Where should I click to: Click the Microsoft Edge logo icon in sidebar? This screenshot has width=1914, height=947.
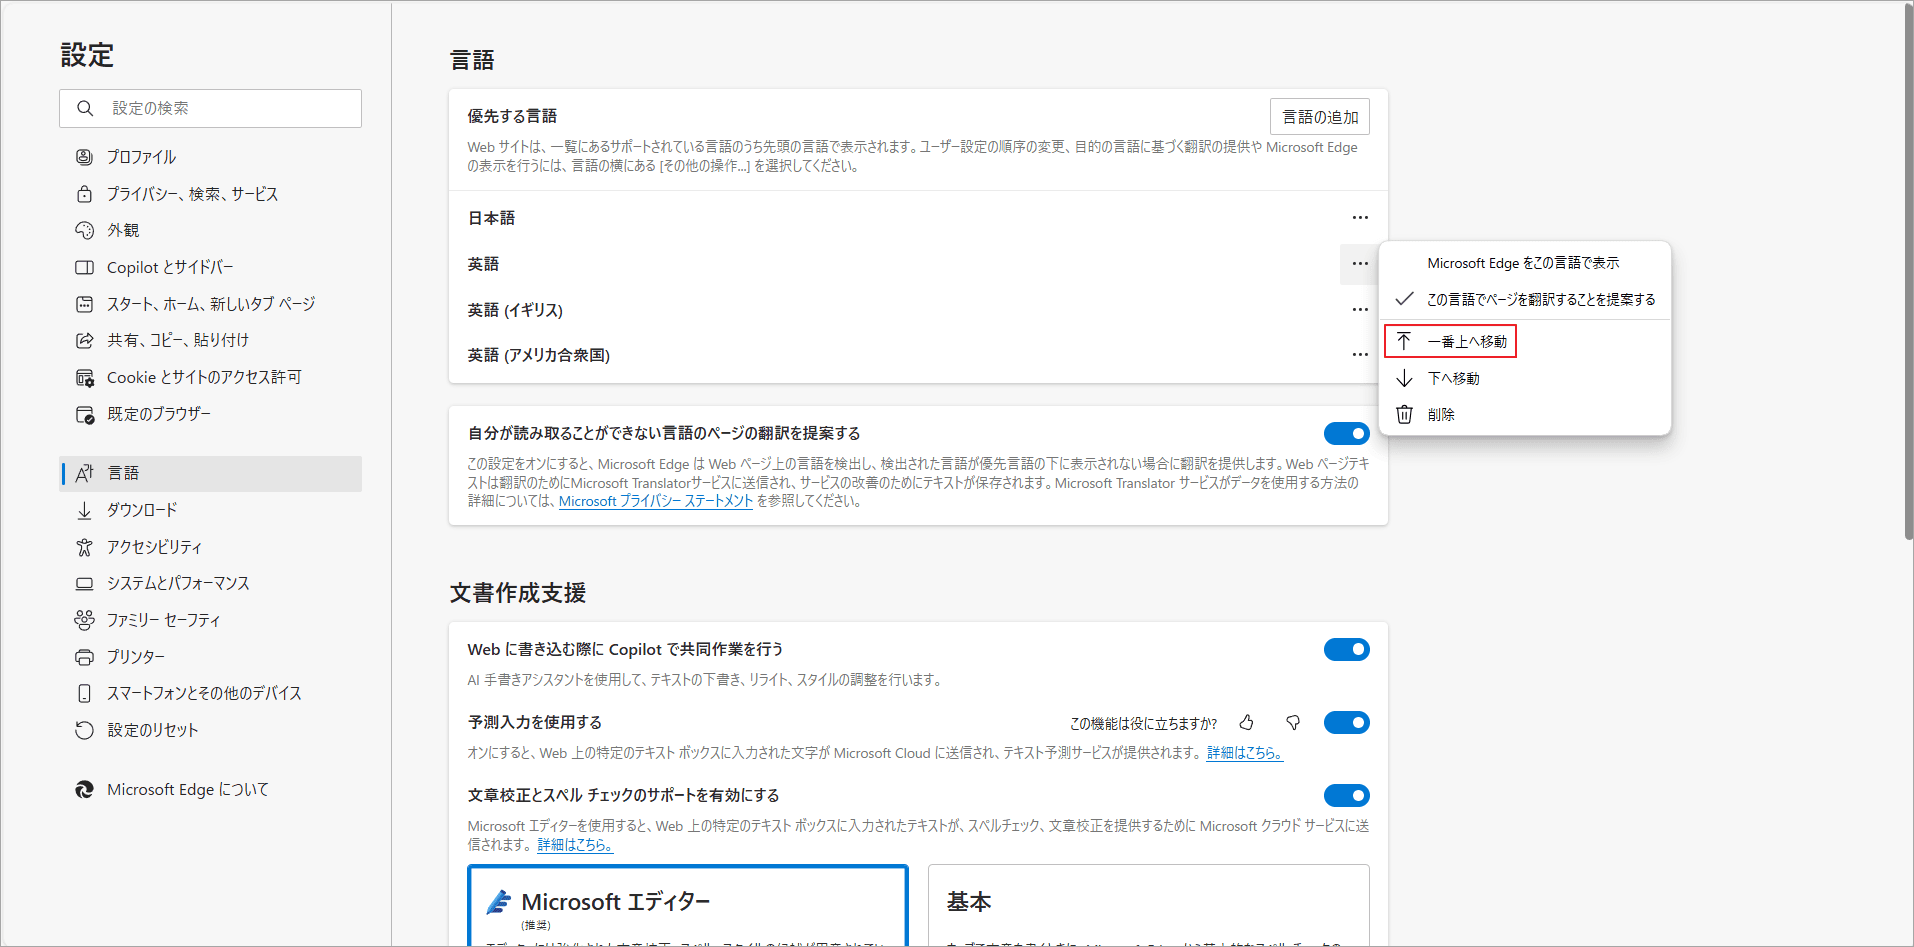[x=85, y=789]
